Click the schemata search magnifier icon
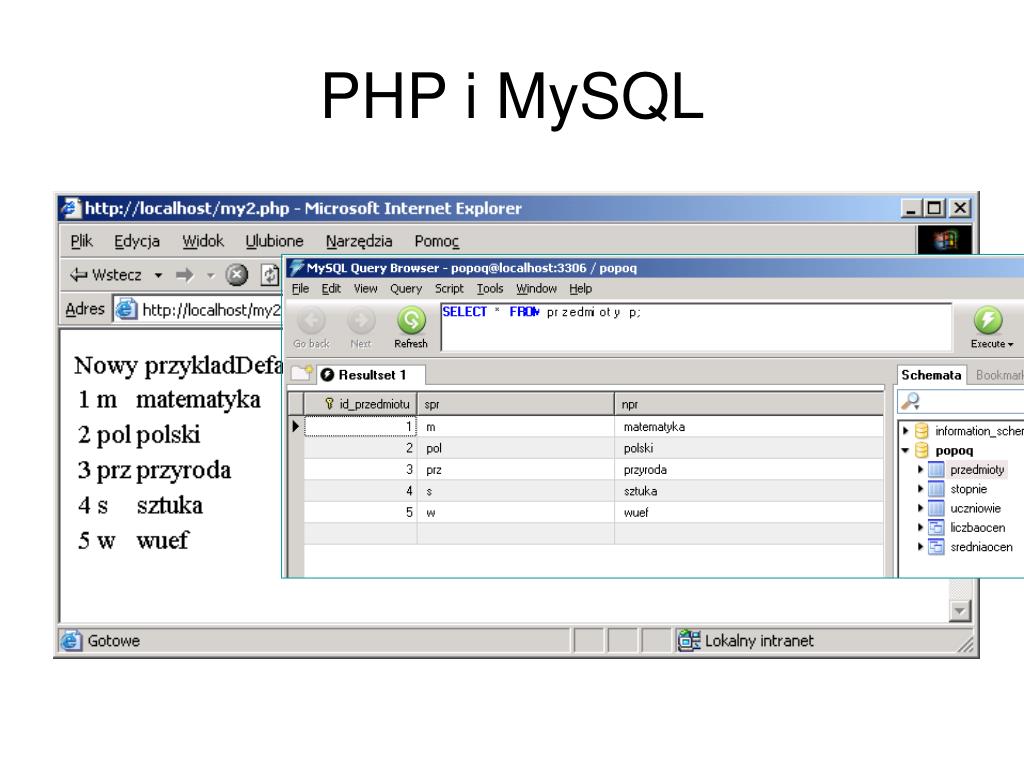Image resolution: width=1024 pixels, height=768 pixels. 910,401
